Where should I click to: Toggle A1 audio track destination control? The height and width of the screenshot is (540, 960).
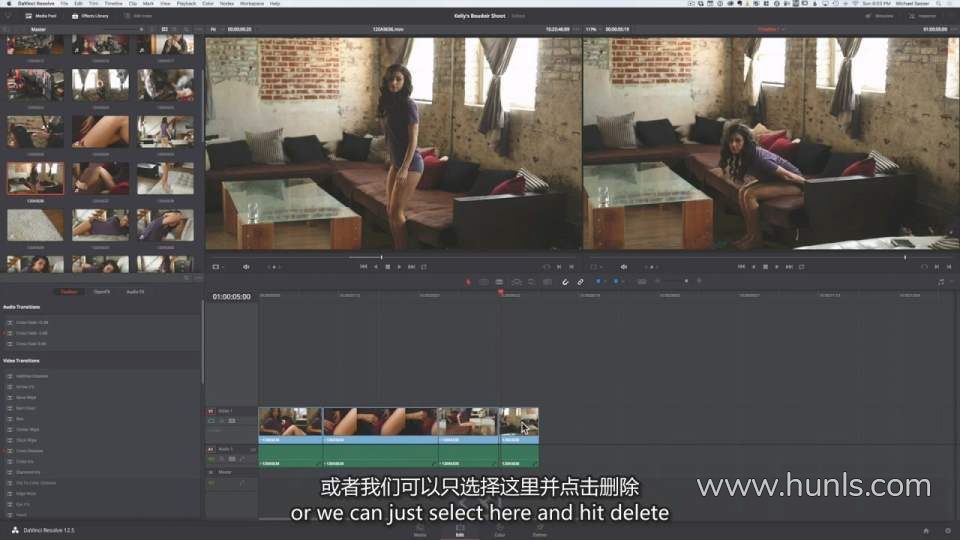tap(211, 449)
